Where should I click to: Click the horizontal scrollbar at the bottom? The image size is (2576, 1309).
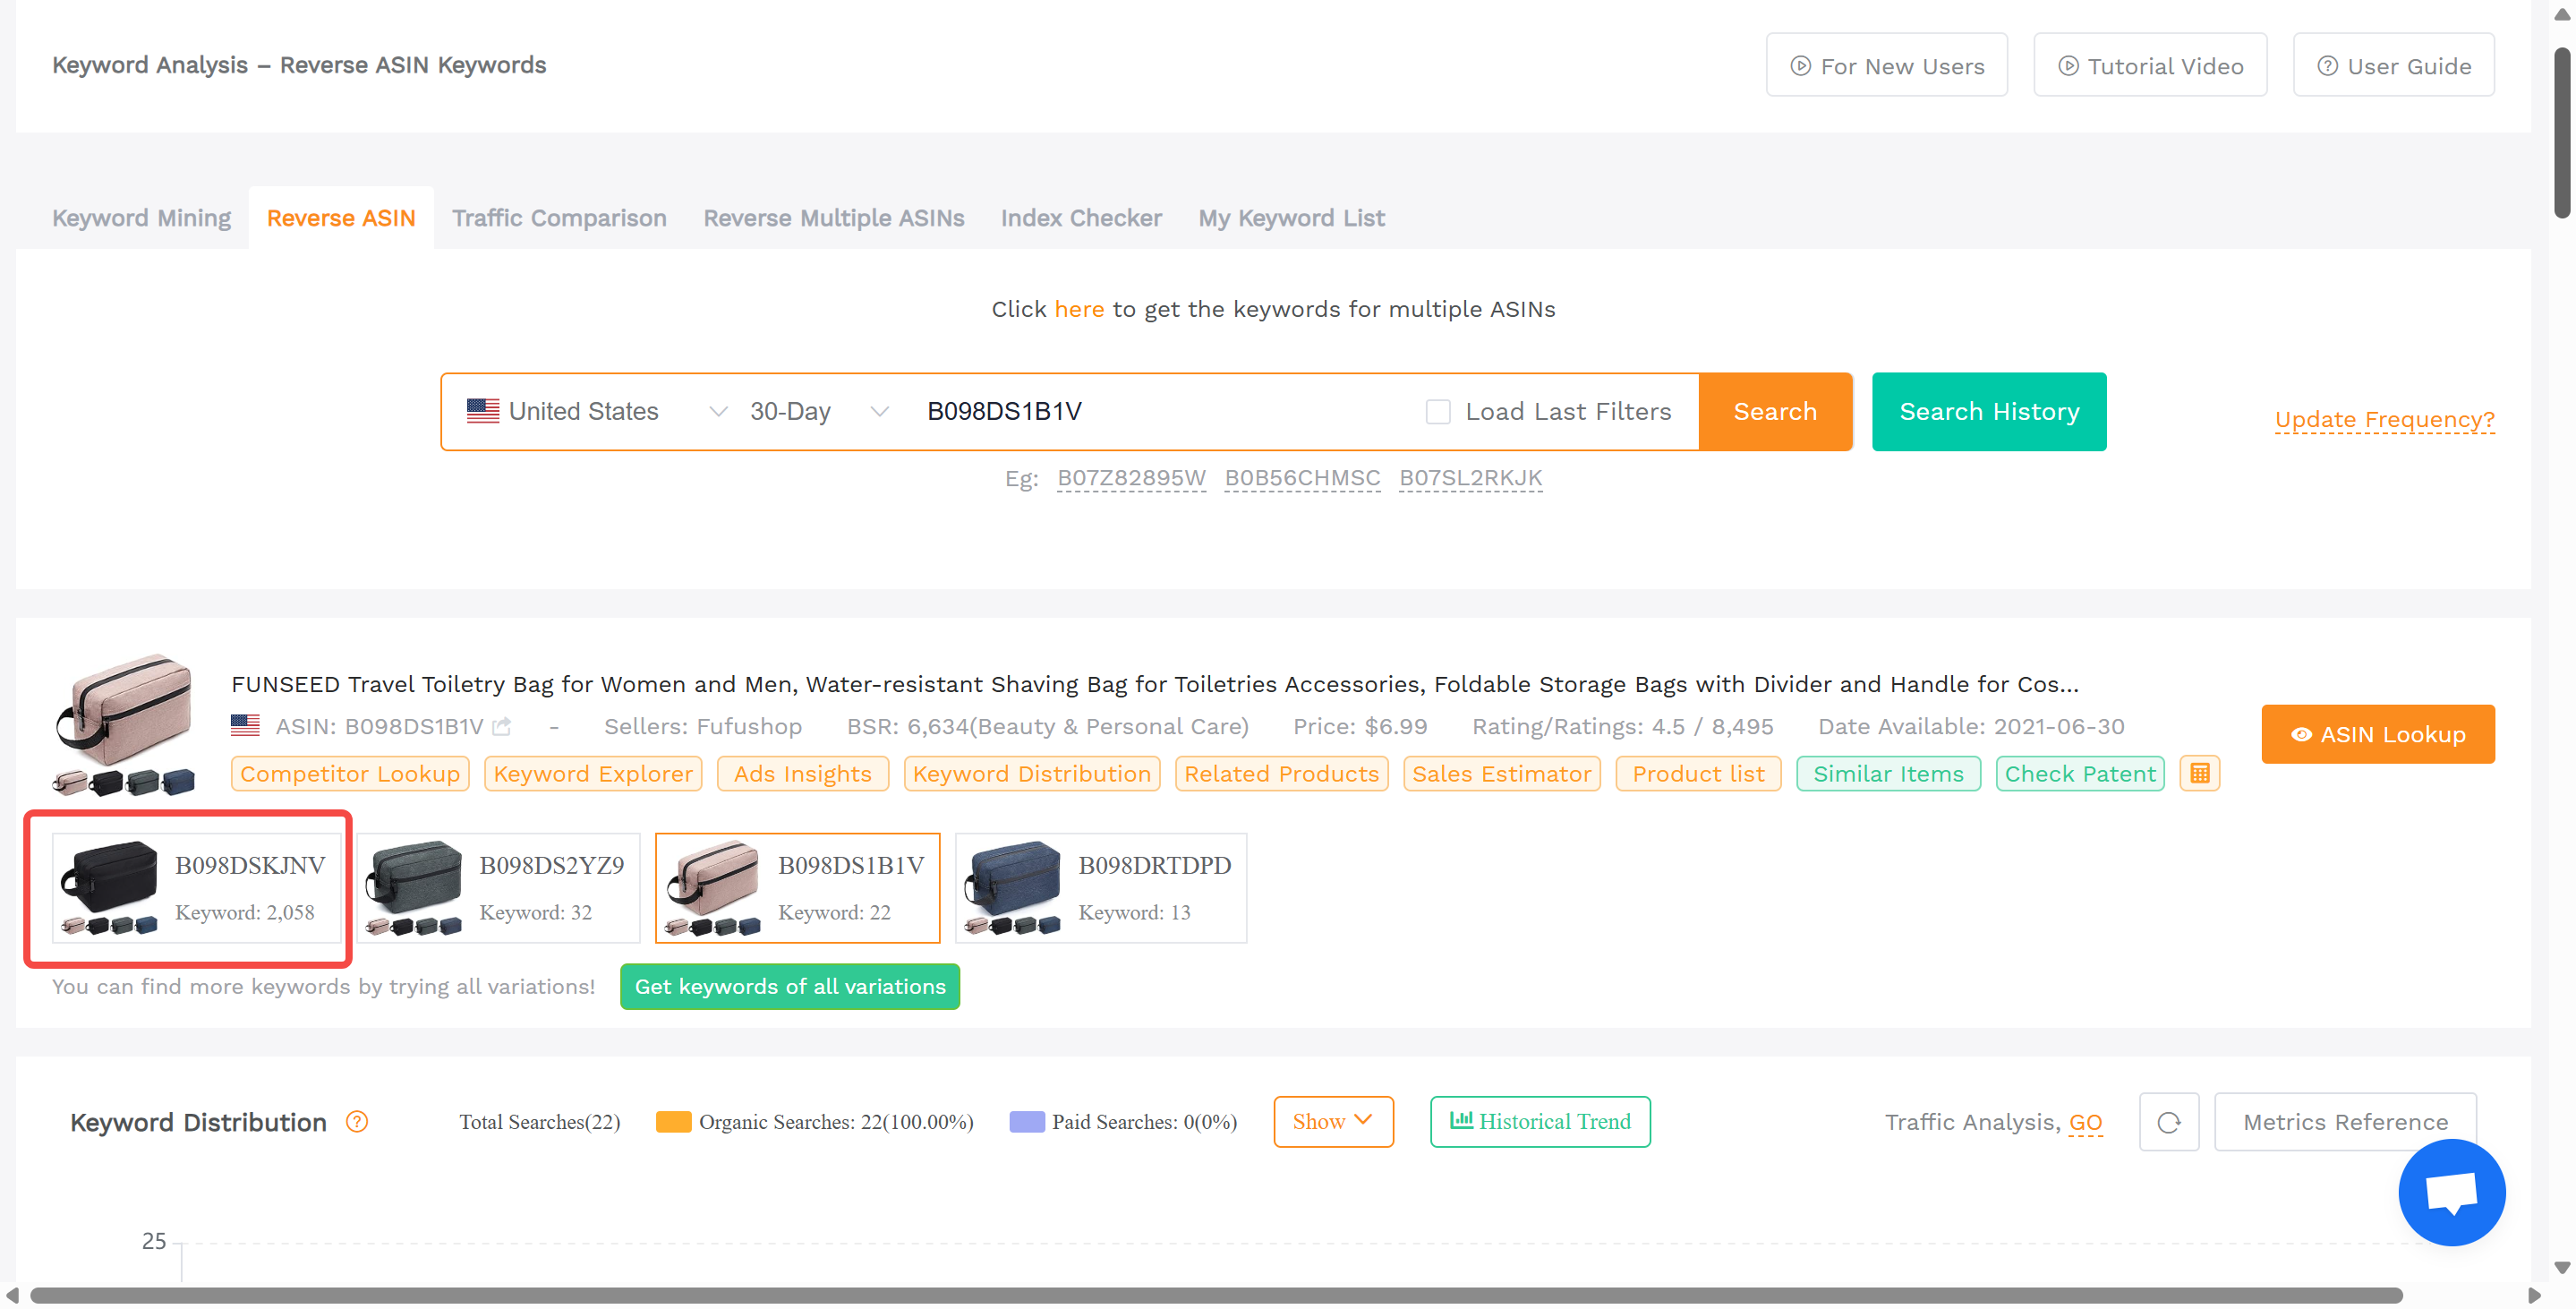pyautogui.click(x=1215, y=1295)
